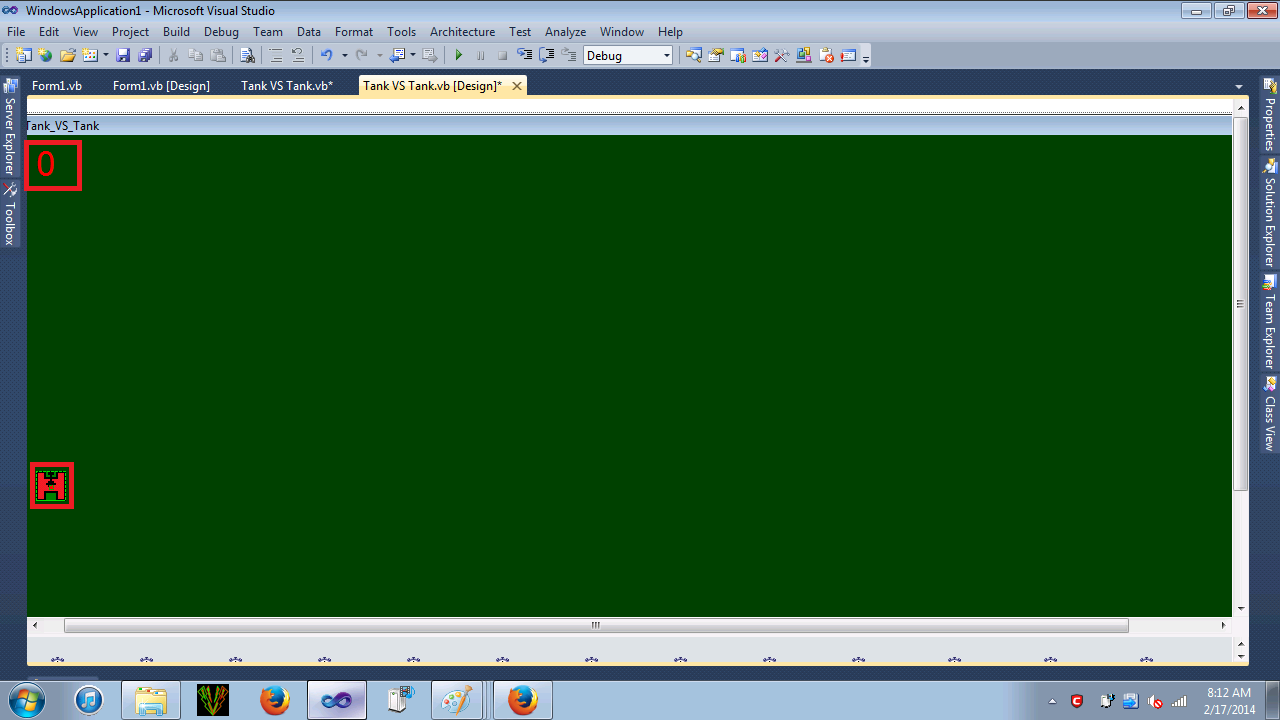Screen dimensions: 1280x720
Task: Click the Cut scissors icon
Action: pos(173,56)
